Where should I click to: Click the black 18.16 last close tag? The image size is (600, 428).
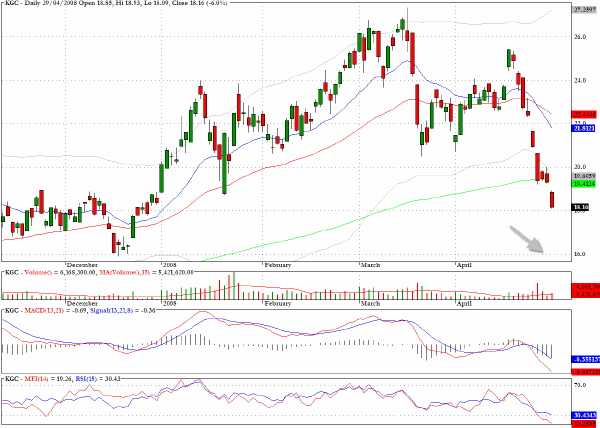point(580,207)
